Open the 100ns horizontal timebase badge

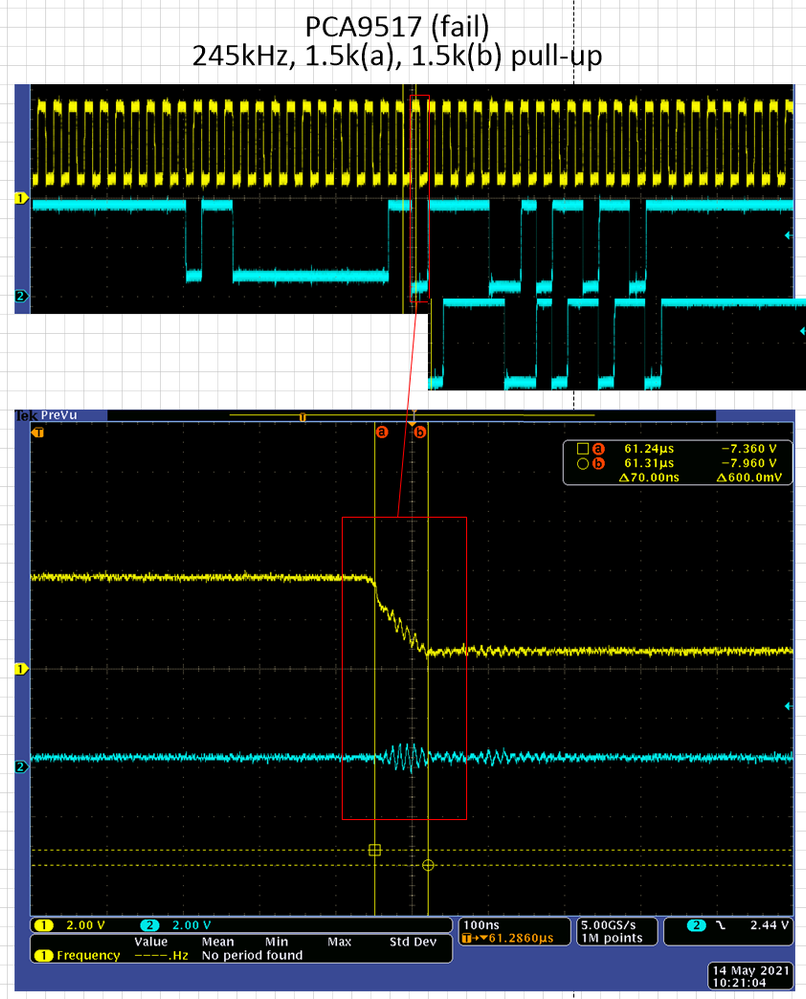[x=480, y=925]
